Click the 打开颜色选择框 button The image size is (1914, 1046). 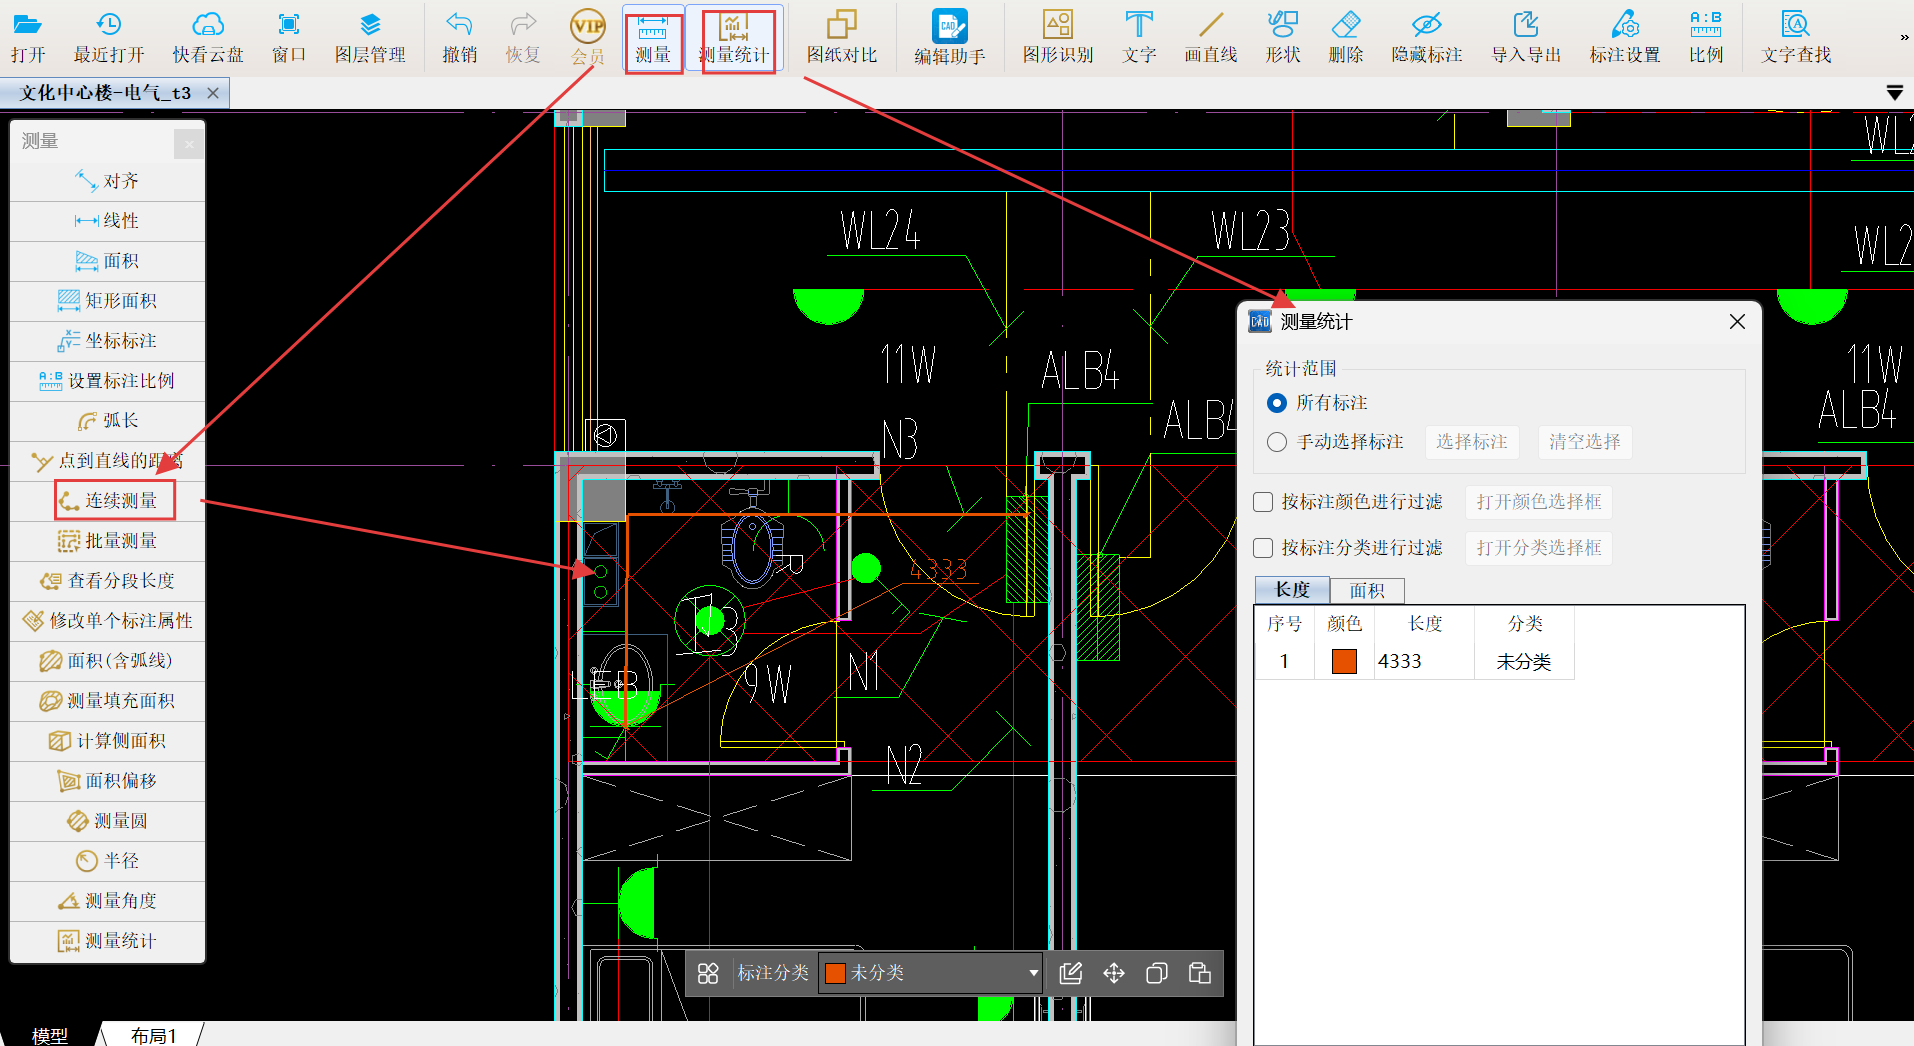click(1538, 502)
